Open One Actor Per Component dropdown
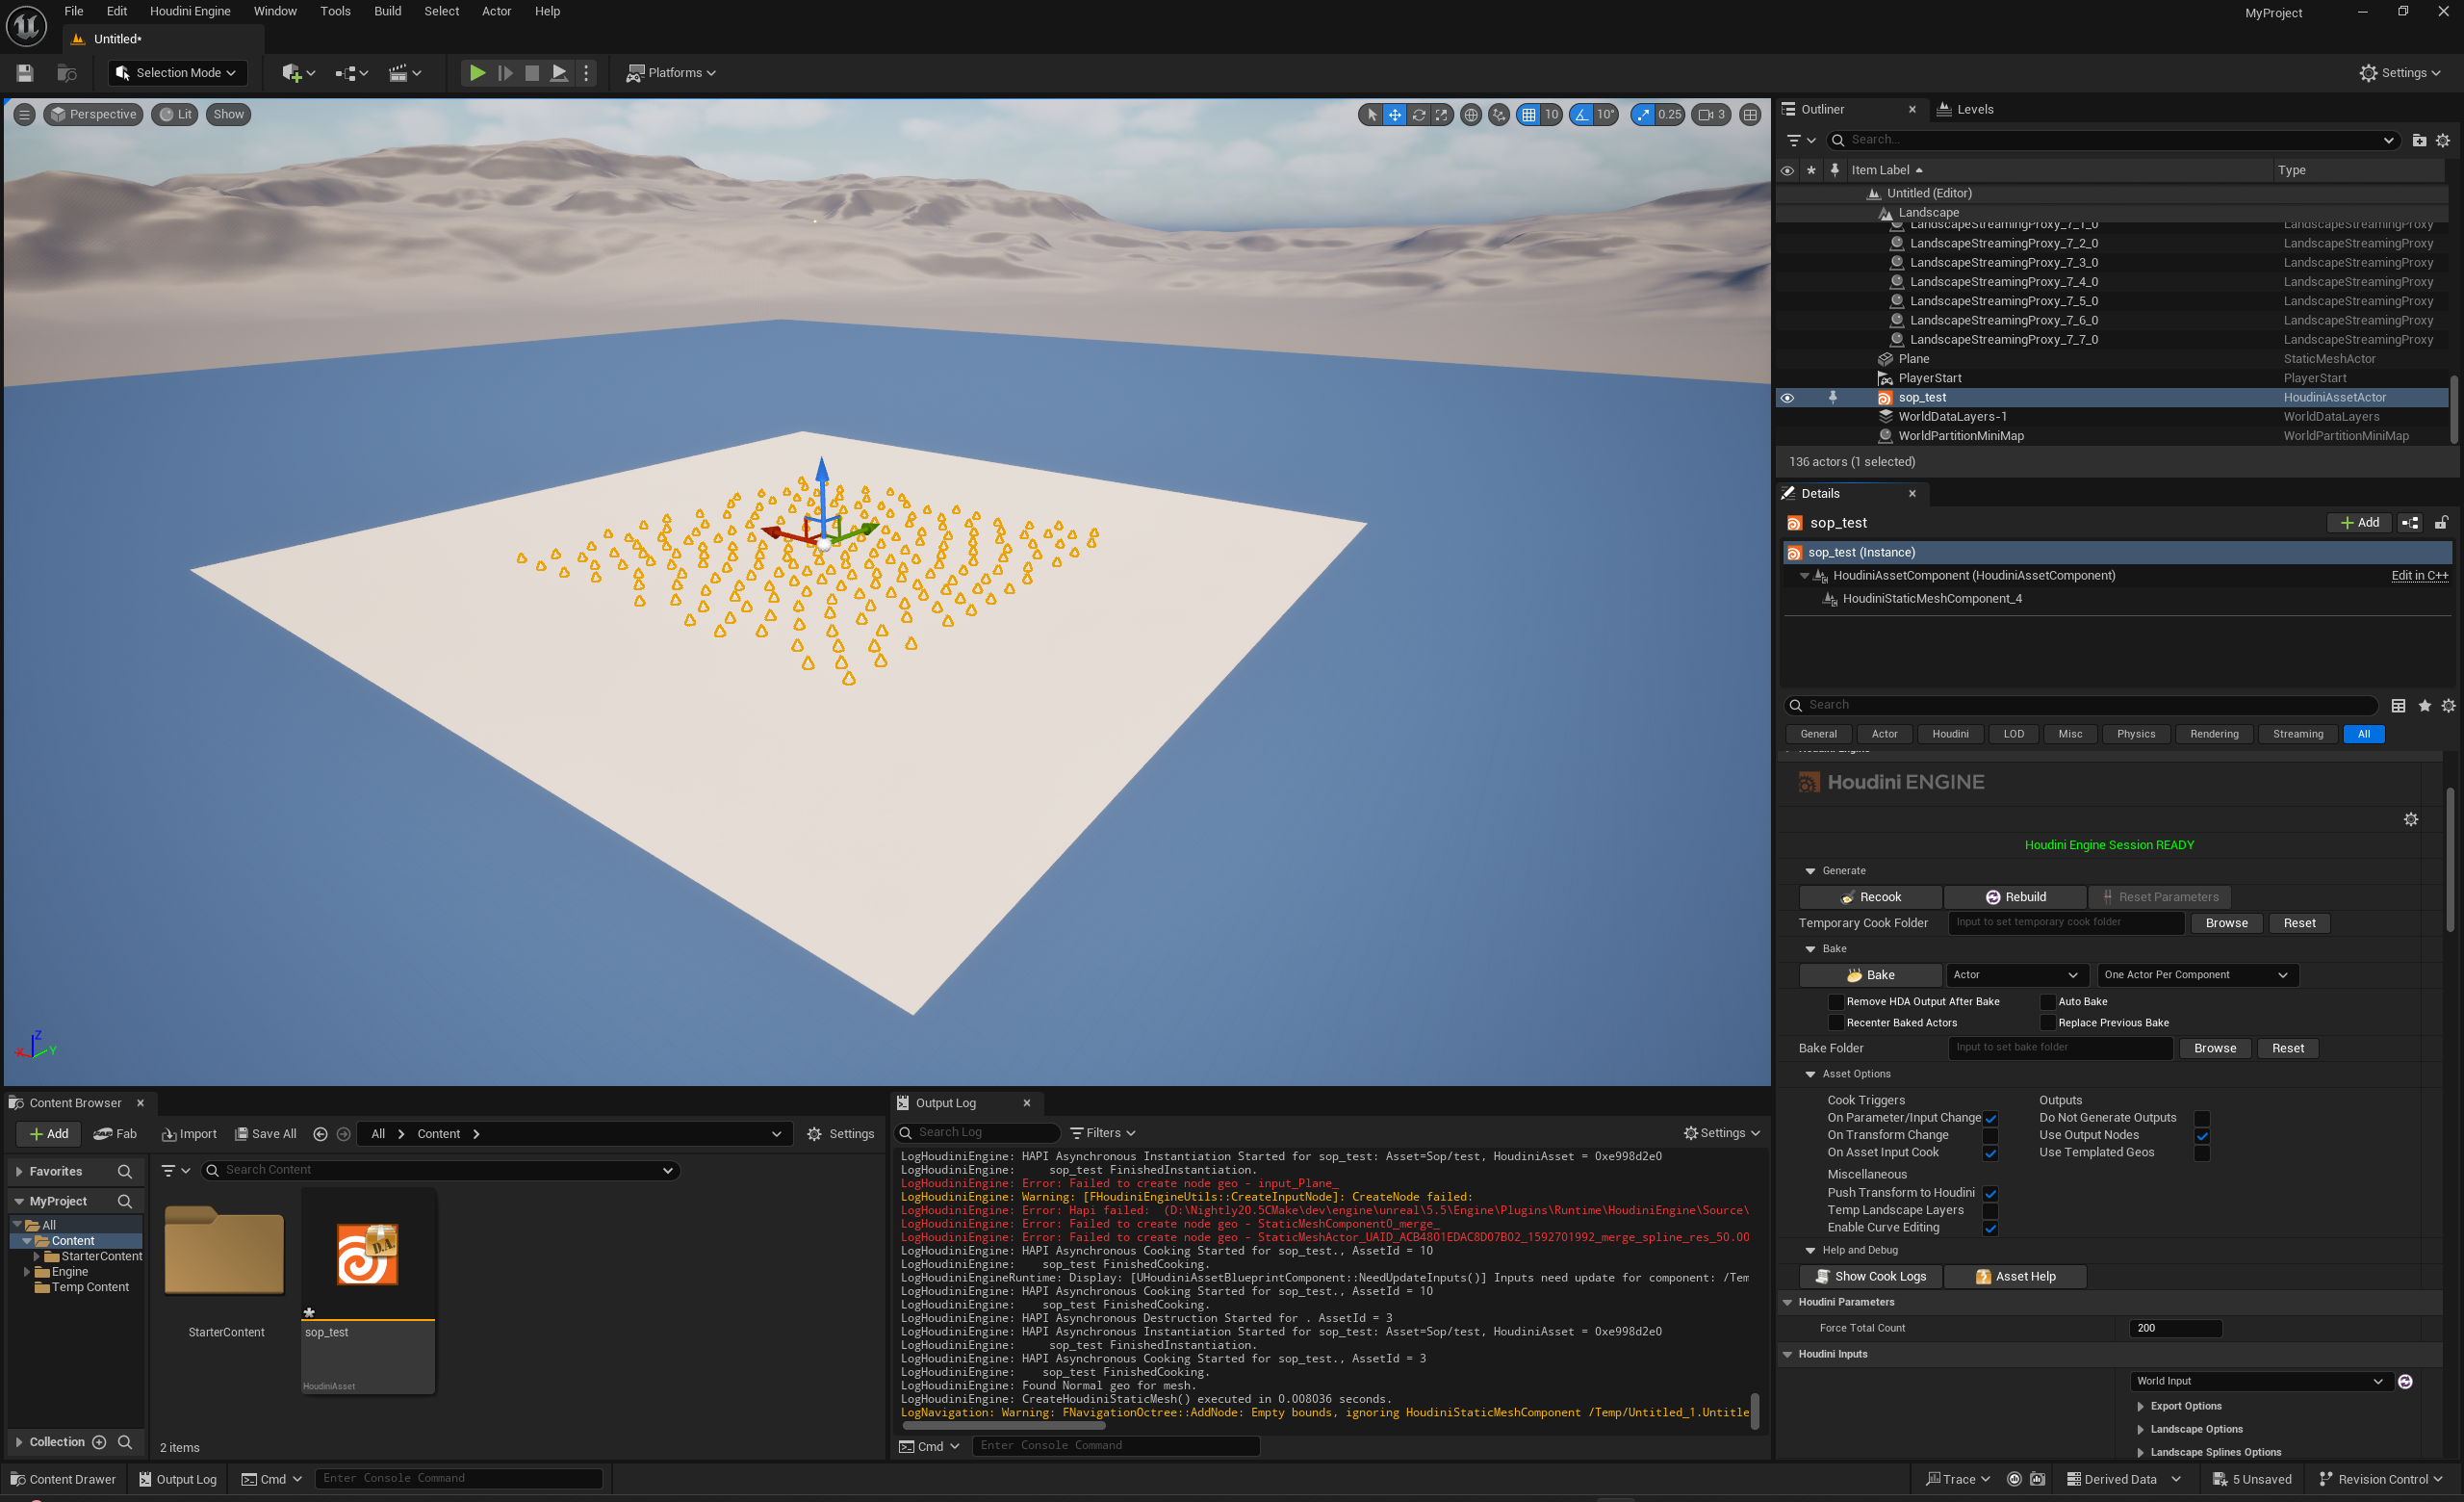Screen dimensions: 2464x1502 pos(2196,975)
